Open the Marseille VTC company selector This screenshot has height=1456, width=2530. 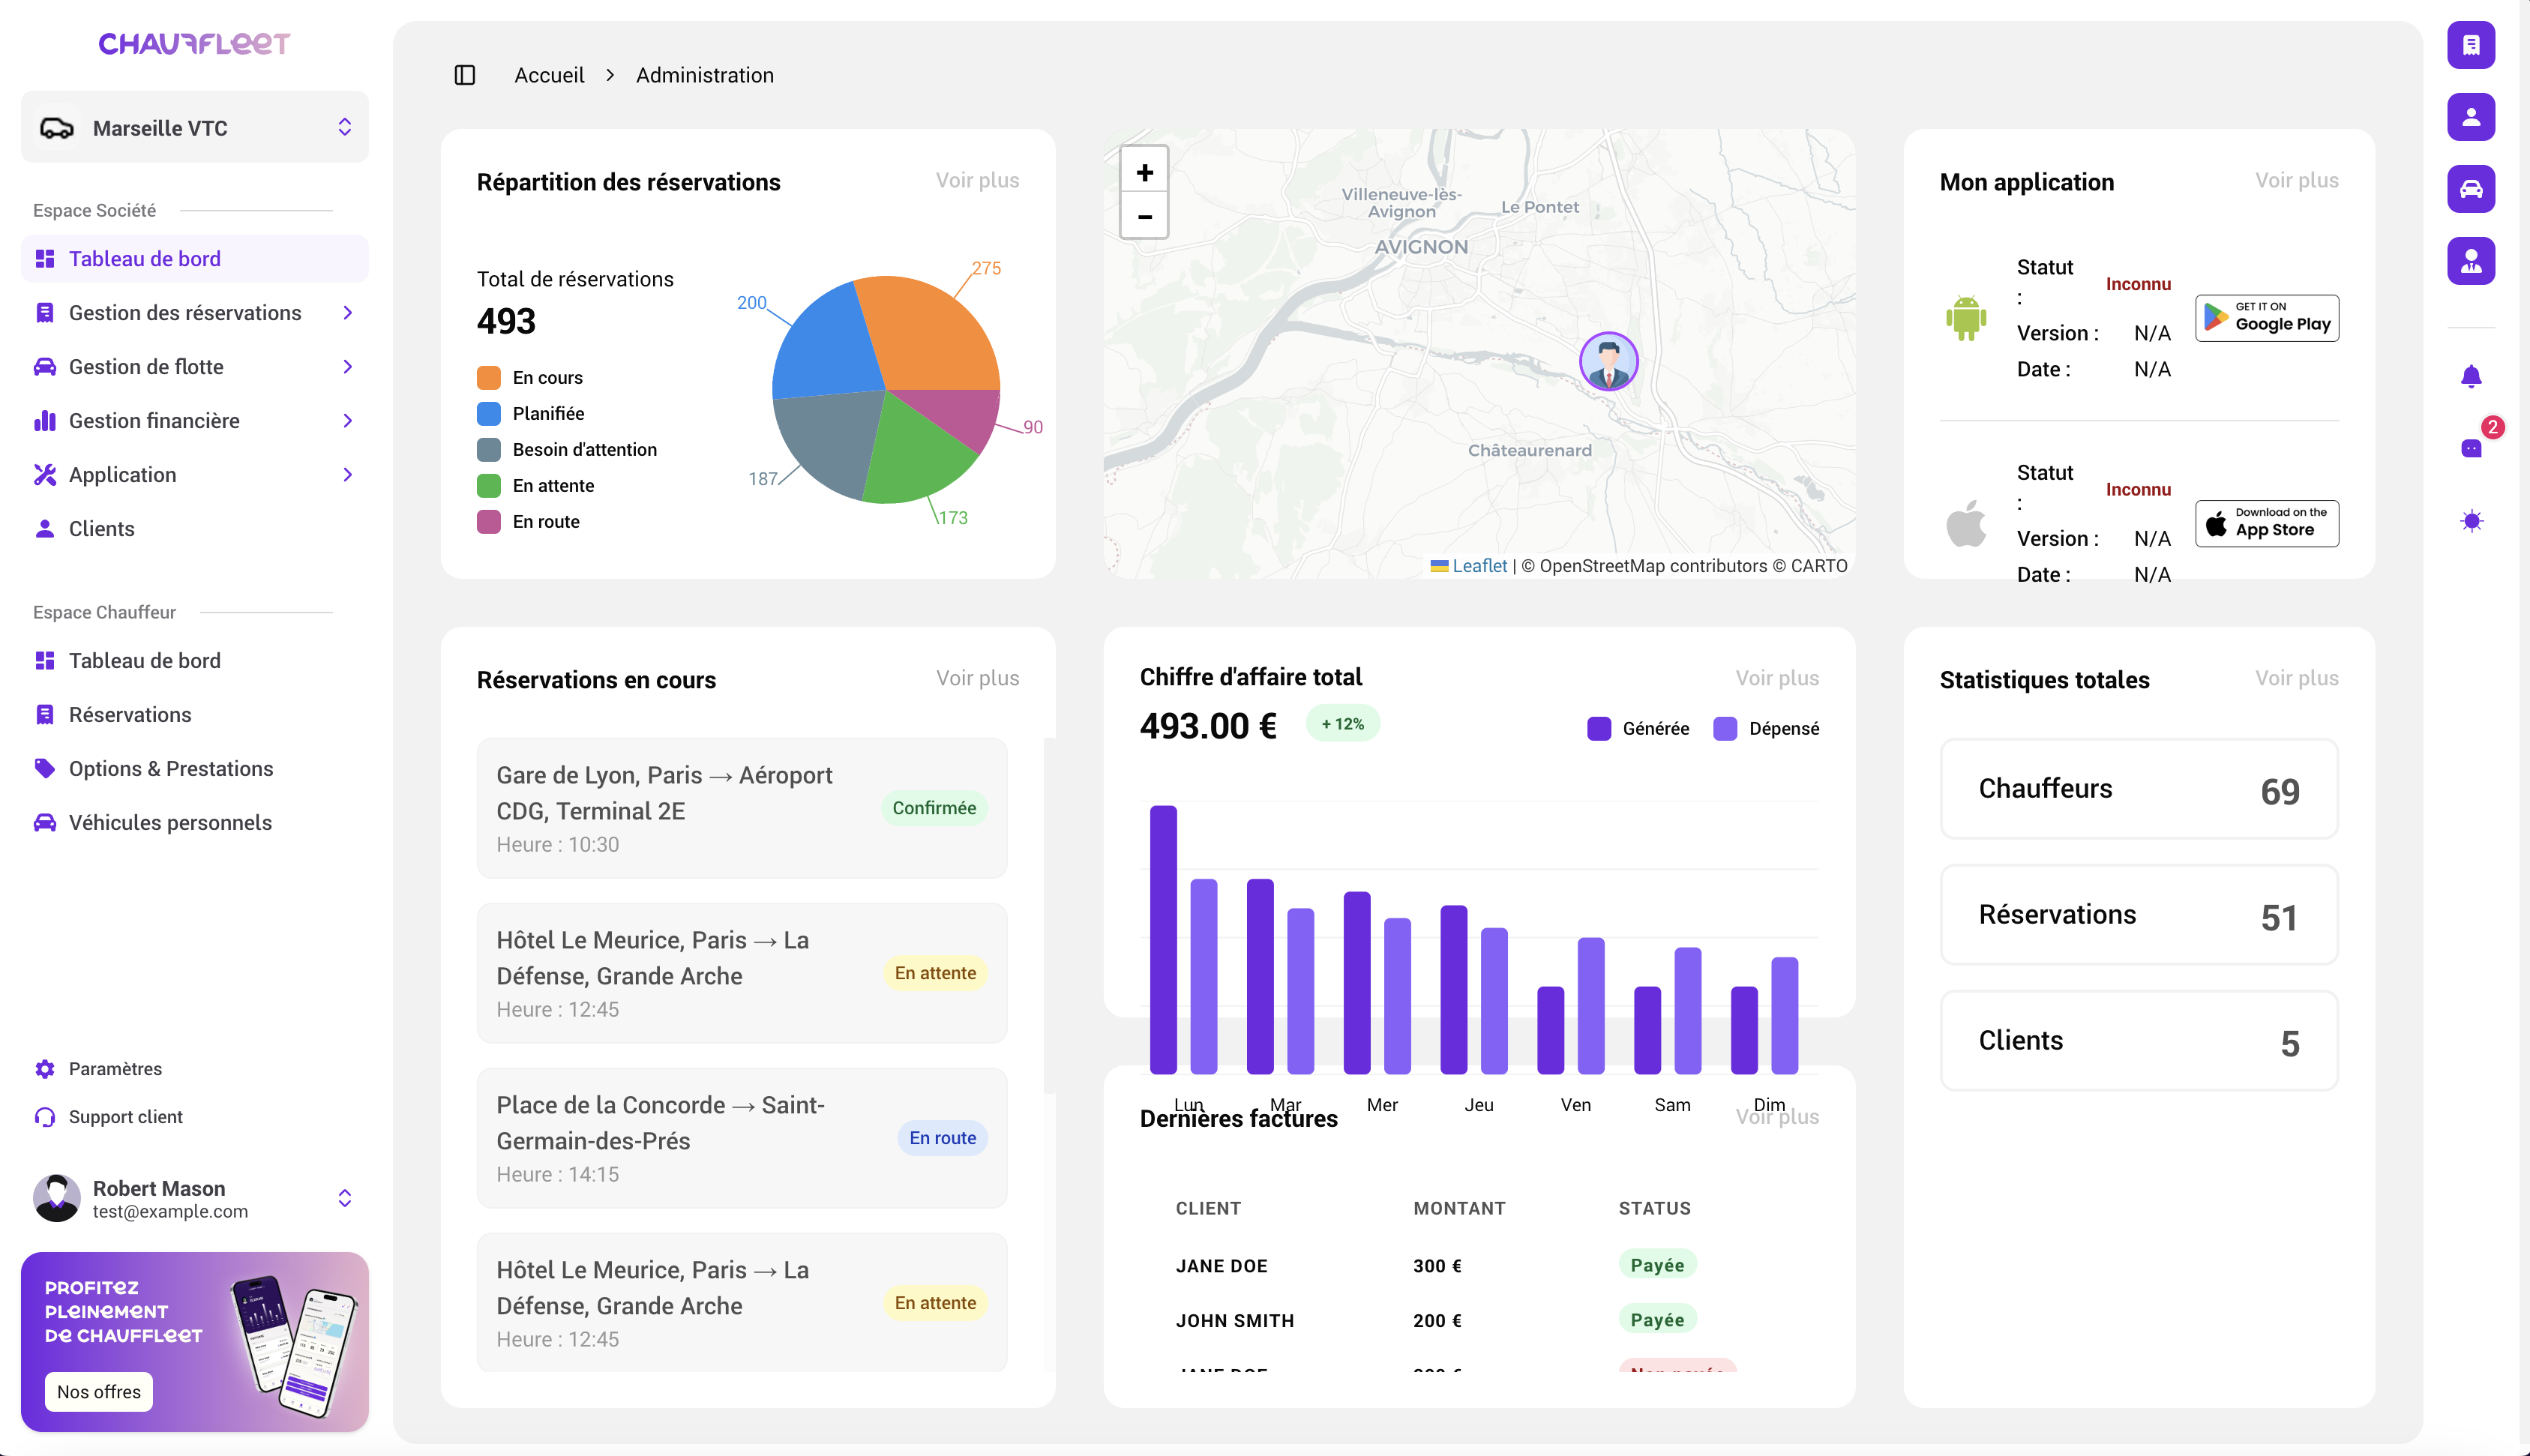pos(195,127)
